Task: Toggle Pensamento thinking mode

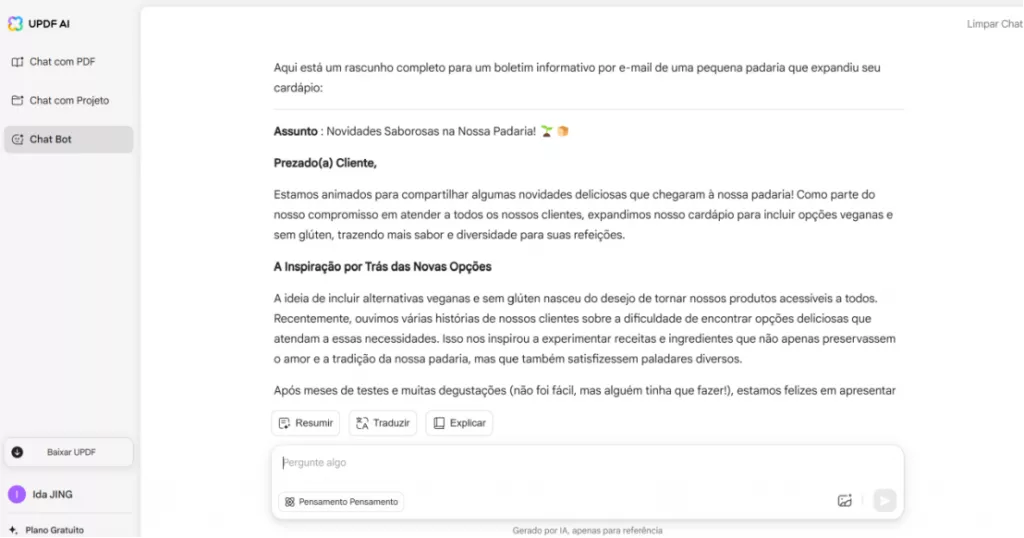Action: [x=341, y=501]
